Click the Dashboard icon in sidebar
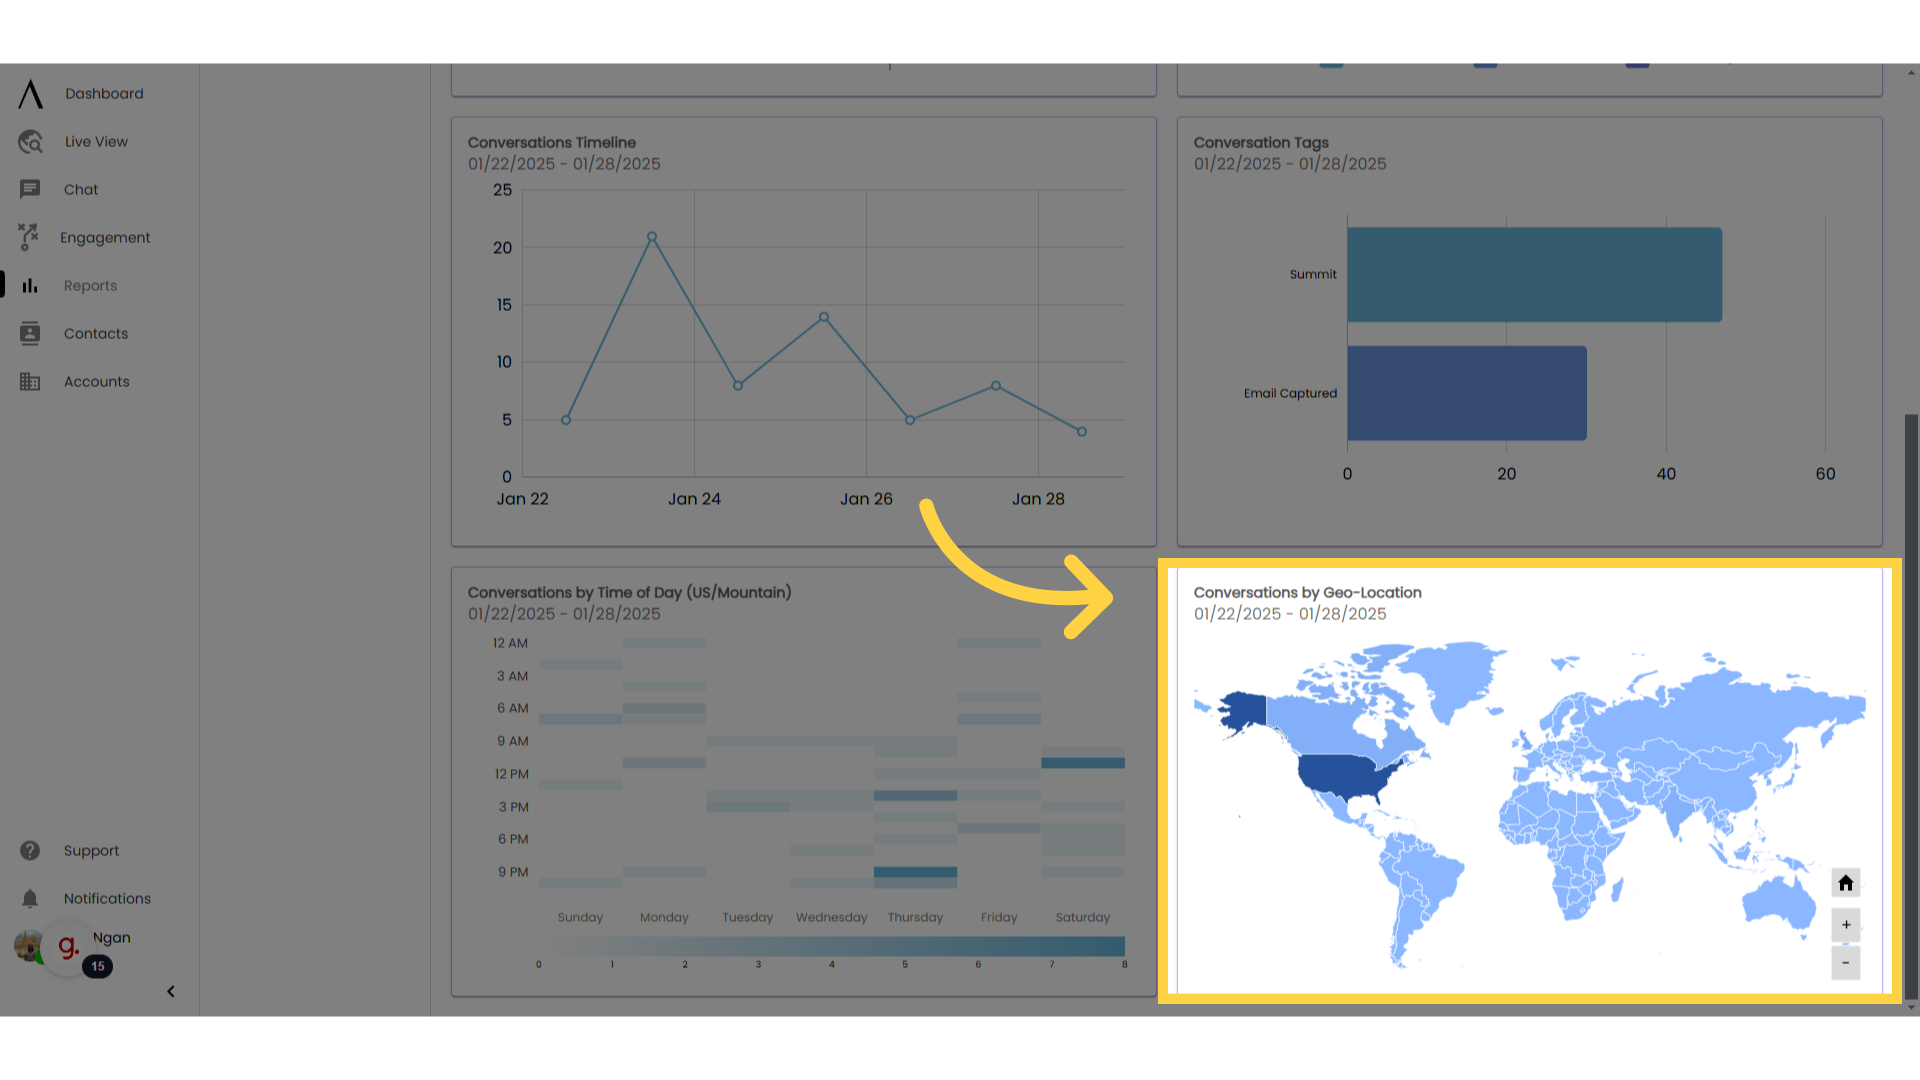 coord(29,94)
